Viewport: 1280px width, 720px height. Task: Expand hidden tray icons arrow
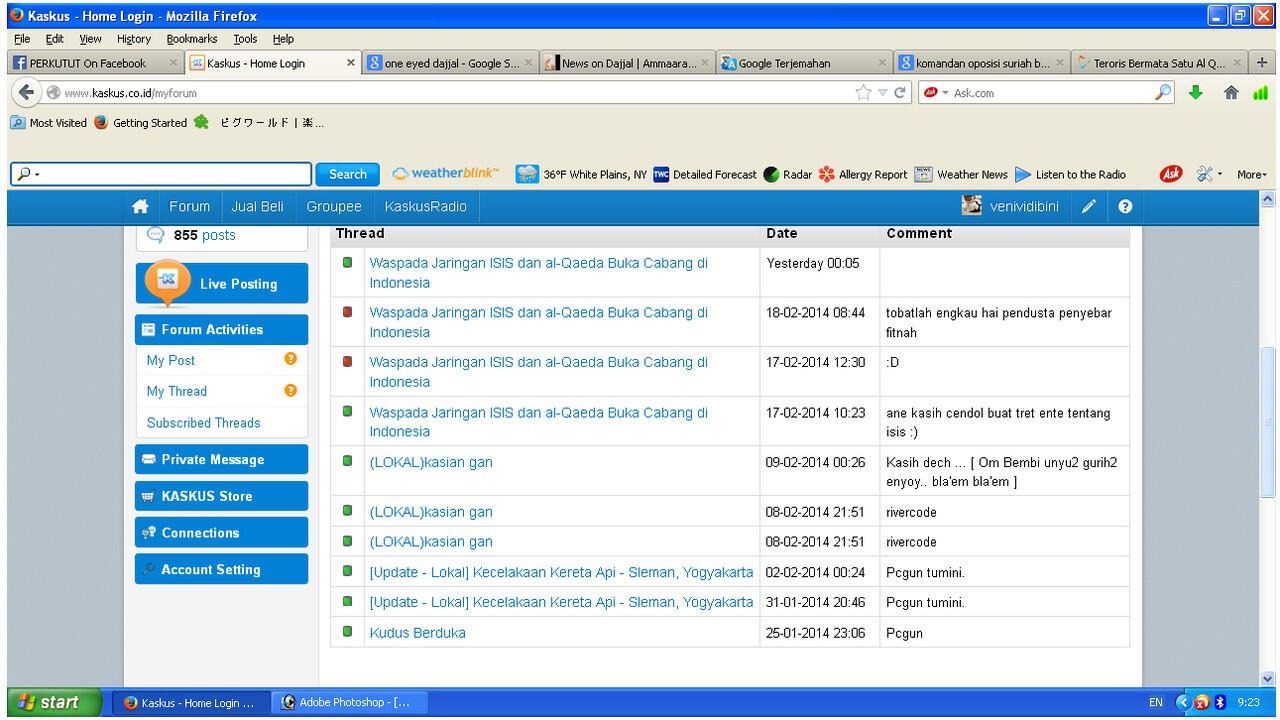click(1184, 702)
